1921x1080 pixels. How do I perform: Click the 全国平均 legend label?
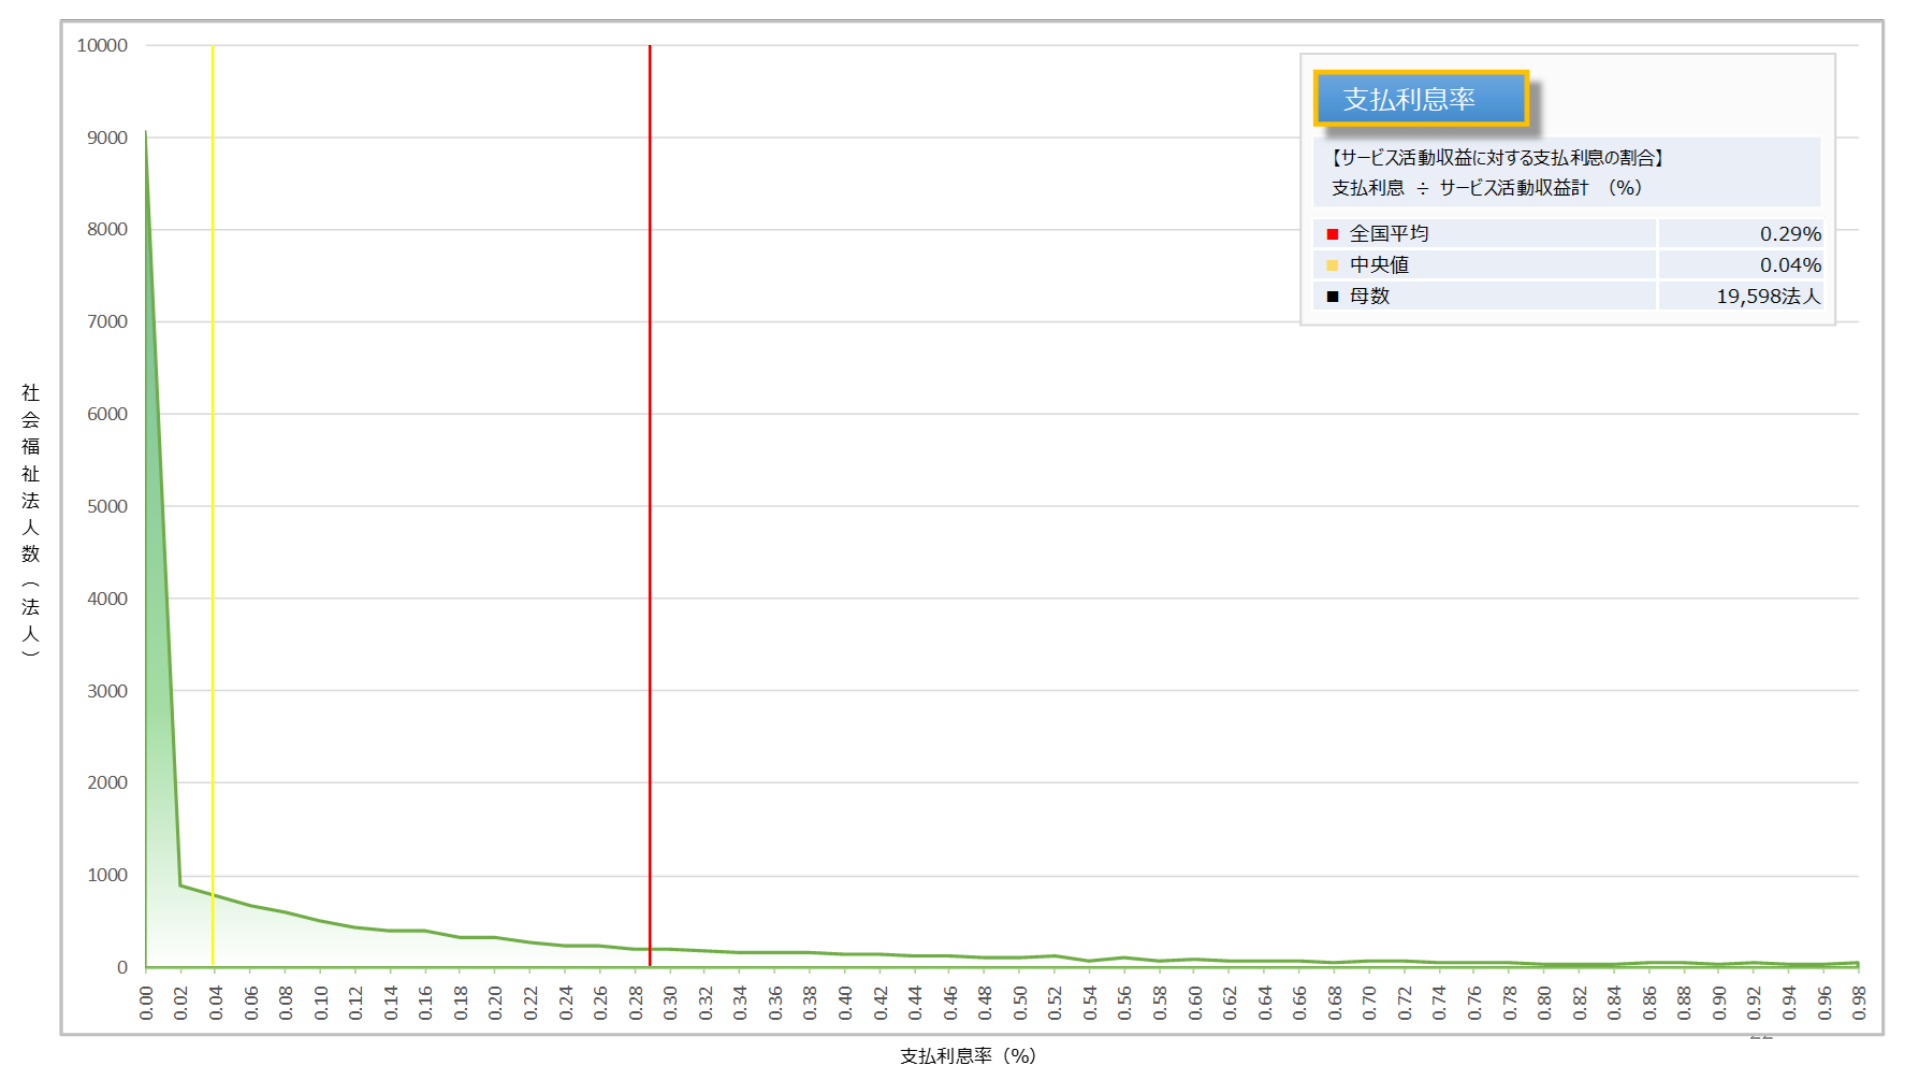1388,234
